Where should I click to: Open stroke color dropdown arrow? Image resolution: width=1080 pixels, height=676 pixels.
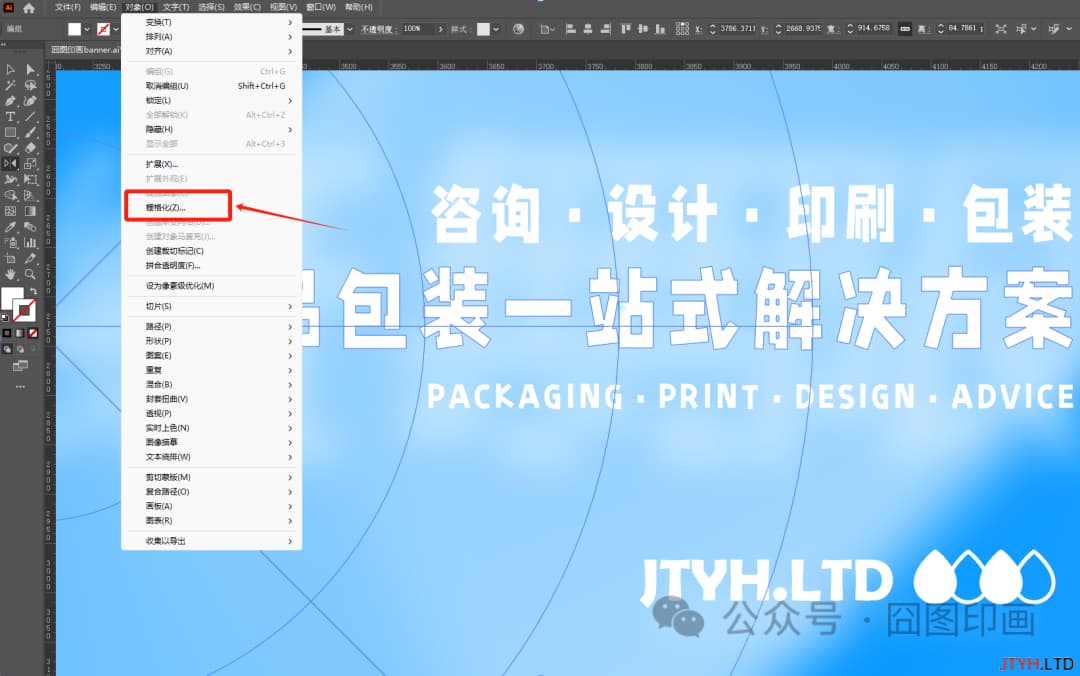point(116,29)
